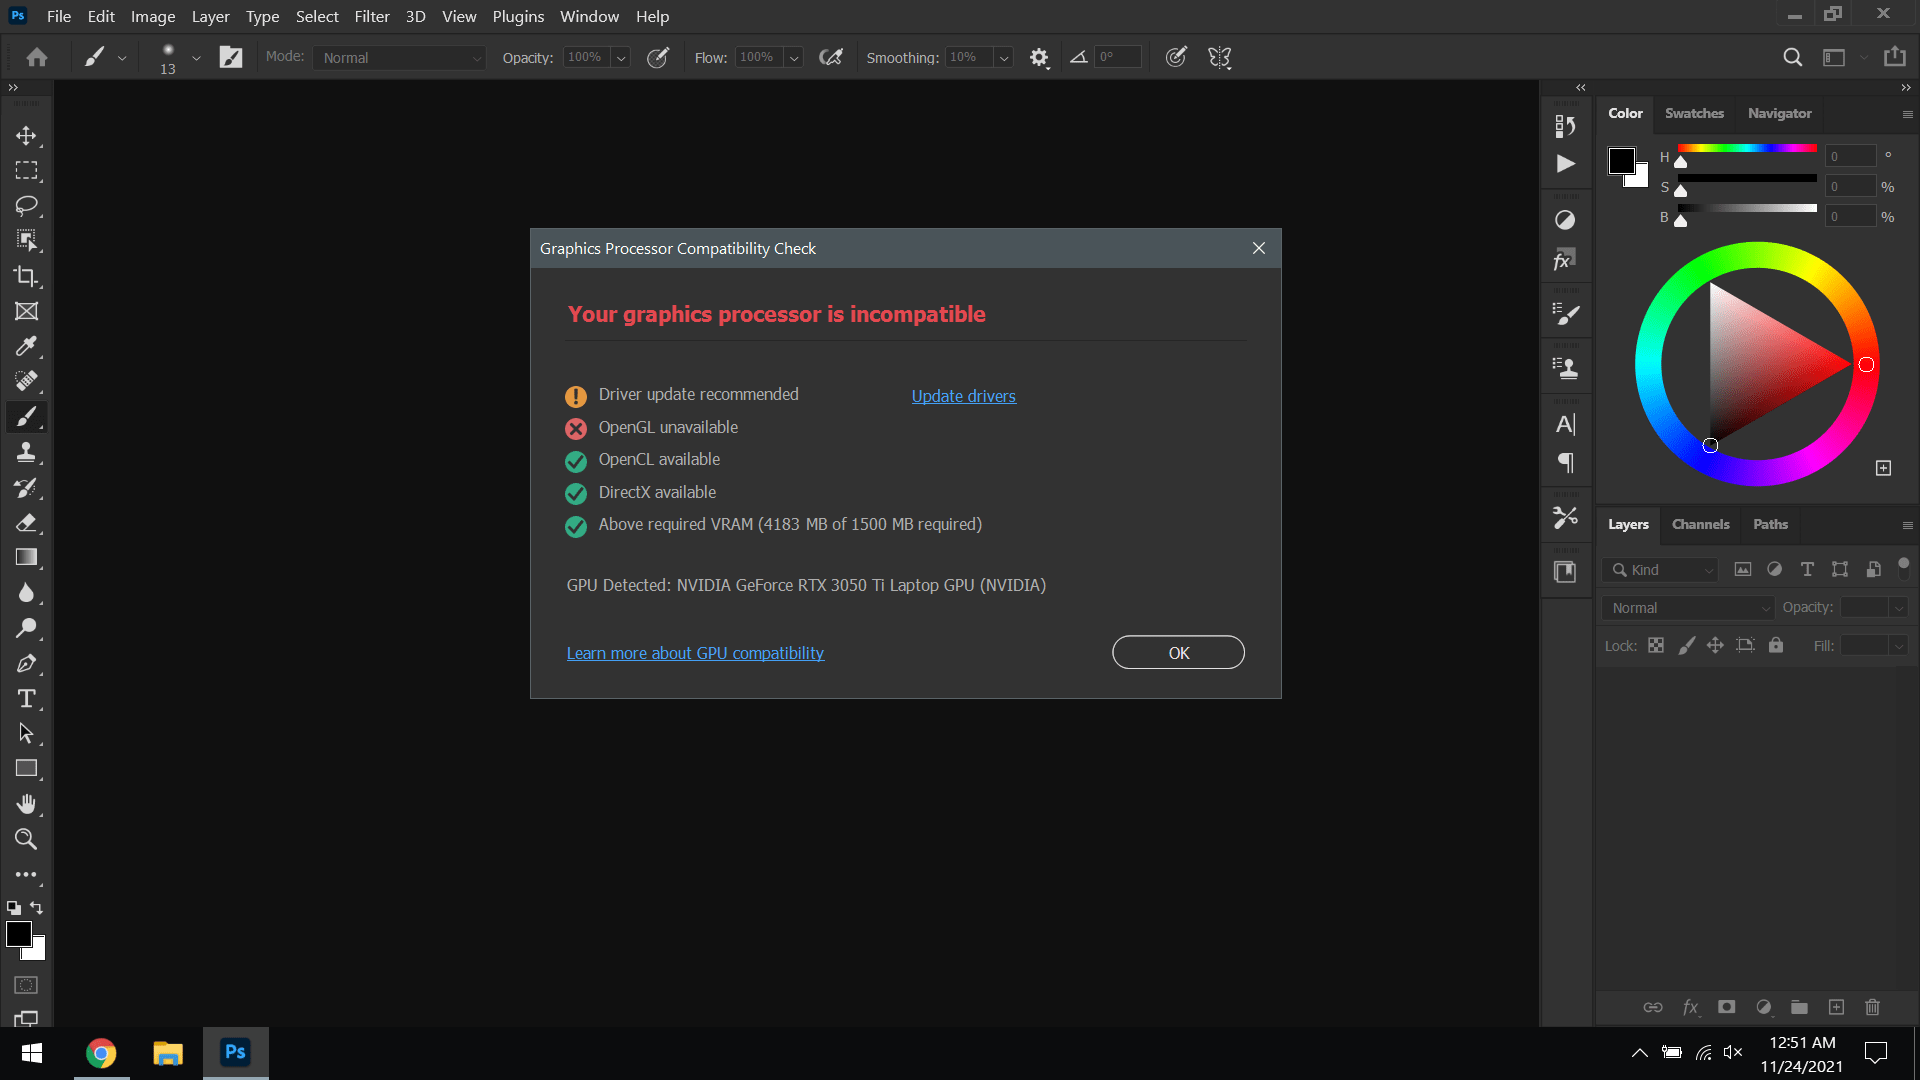This screenshot has width=1920, height=1080.
Task: Open the layer filter Kind dropdown
Action: click(x=1659, y=570)
